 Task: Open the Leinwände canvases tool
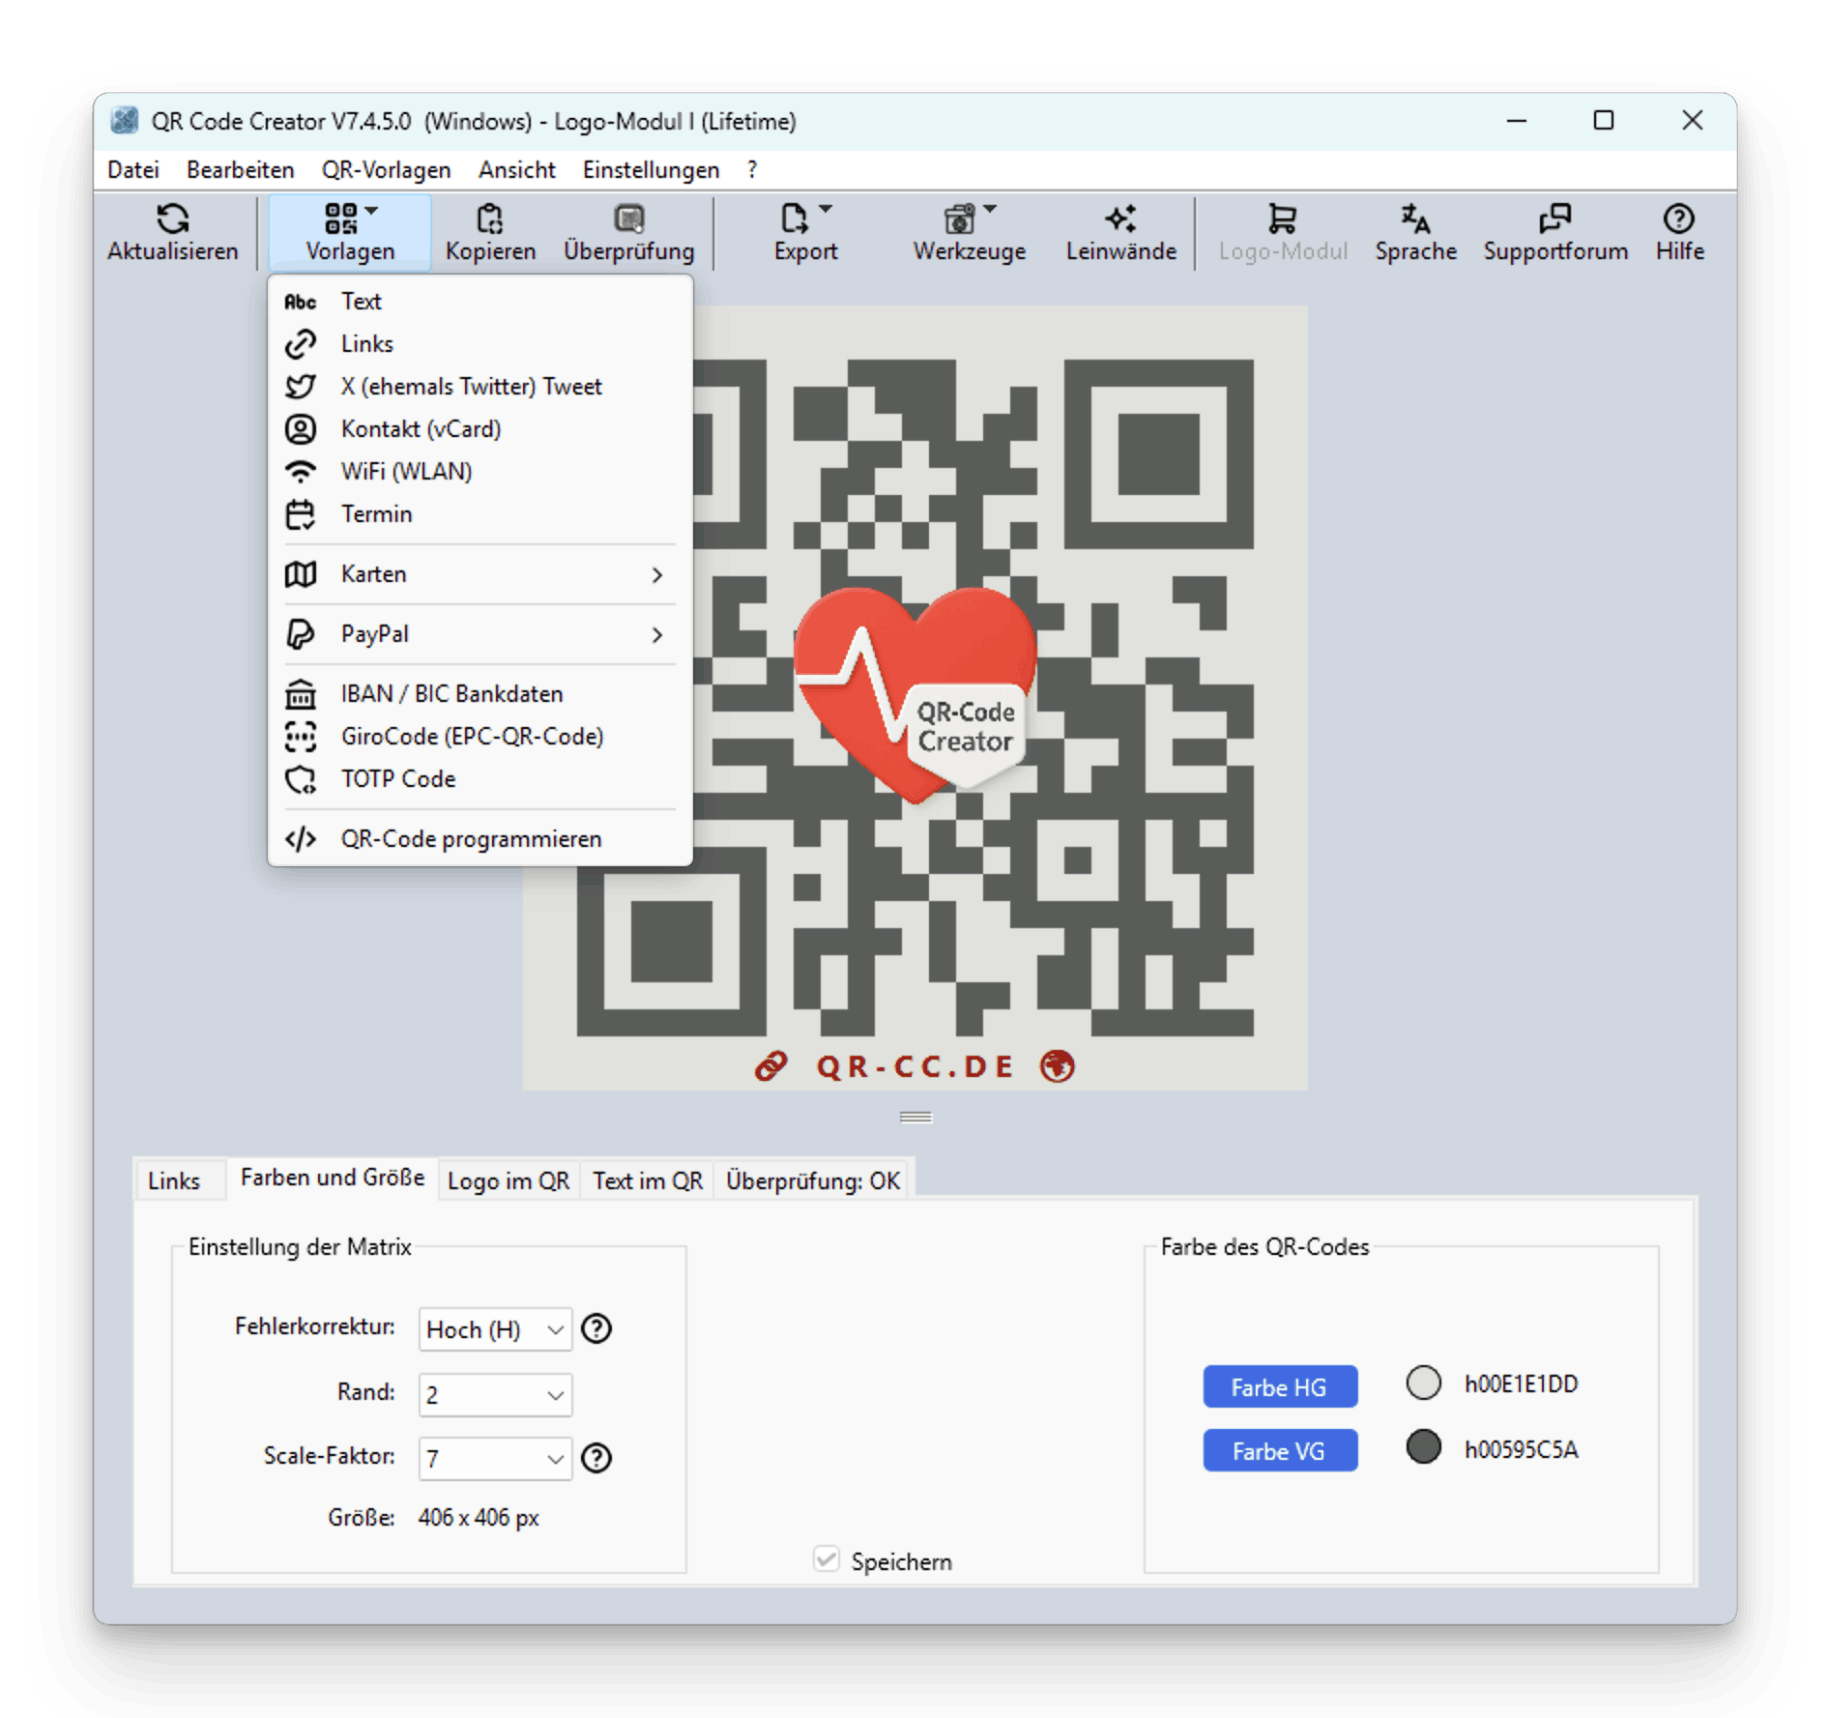1120,232
